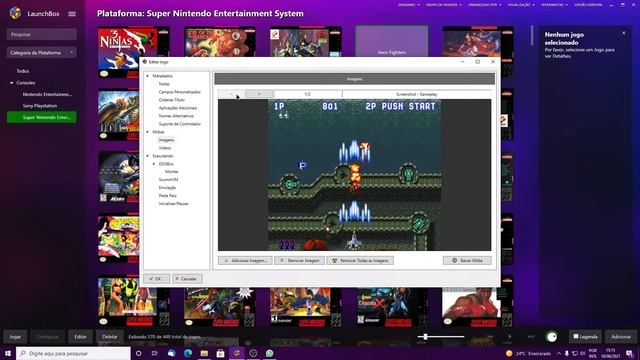The width and height of the screenshot is (640, 360).
Task: Open Microsoft Edge from the taskbar
Action: click(x=188, y=353)
